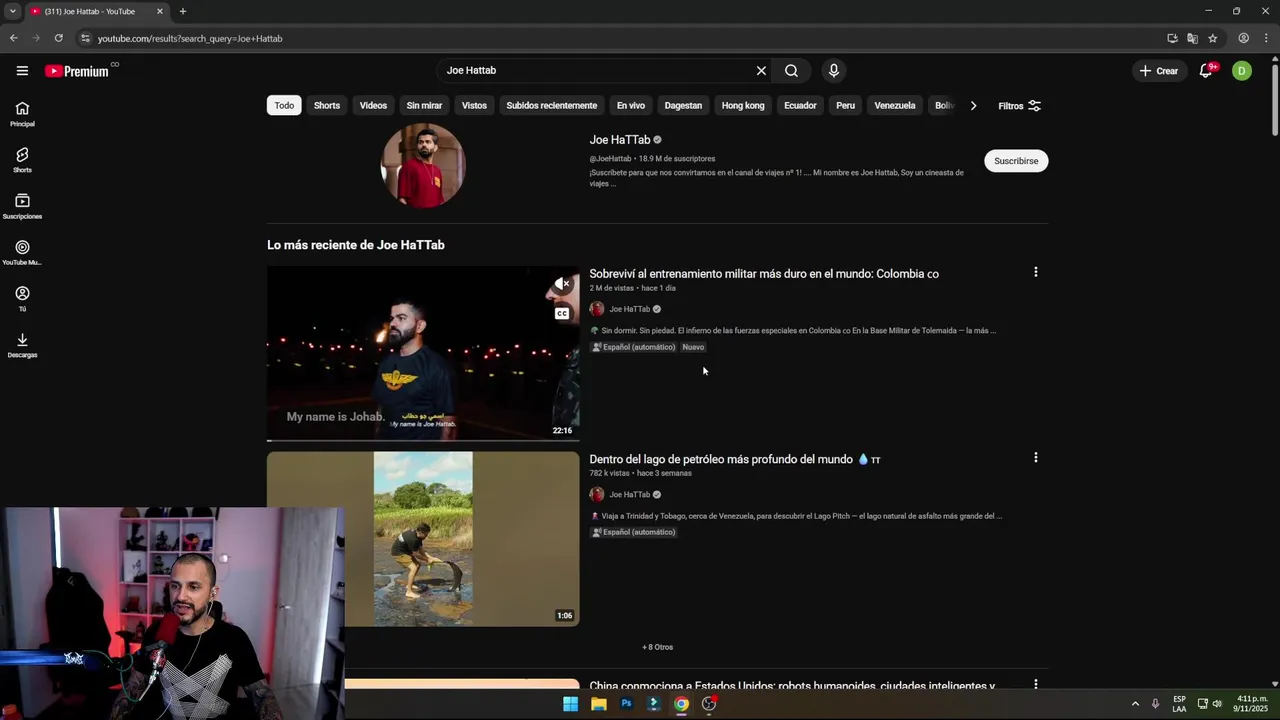Select the Venezuela chip
Screen dimensions: 1280x720
pos(895,106)
